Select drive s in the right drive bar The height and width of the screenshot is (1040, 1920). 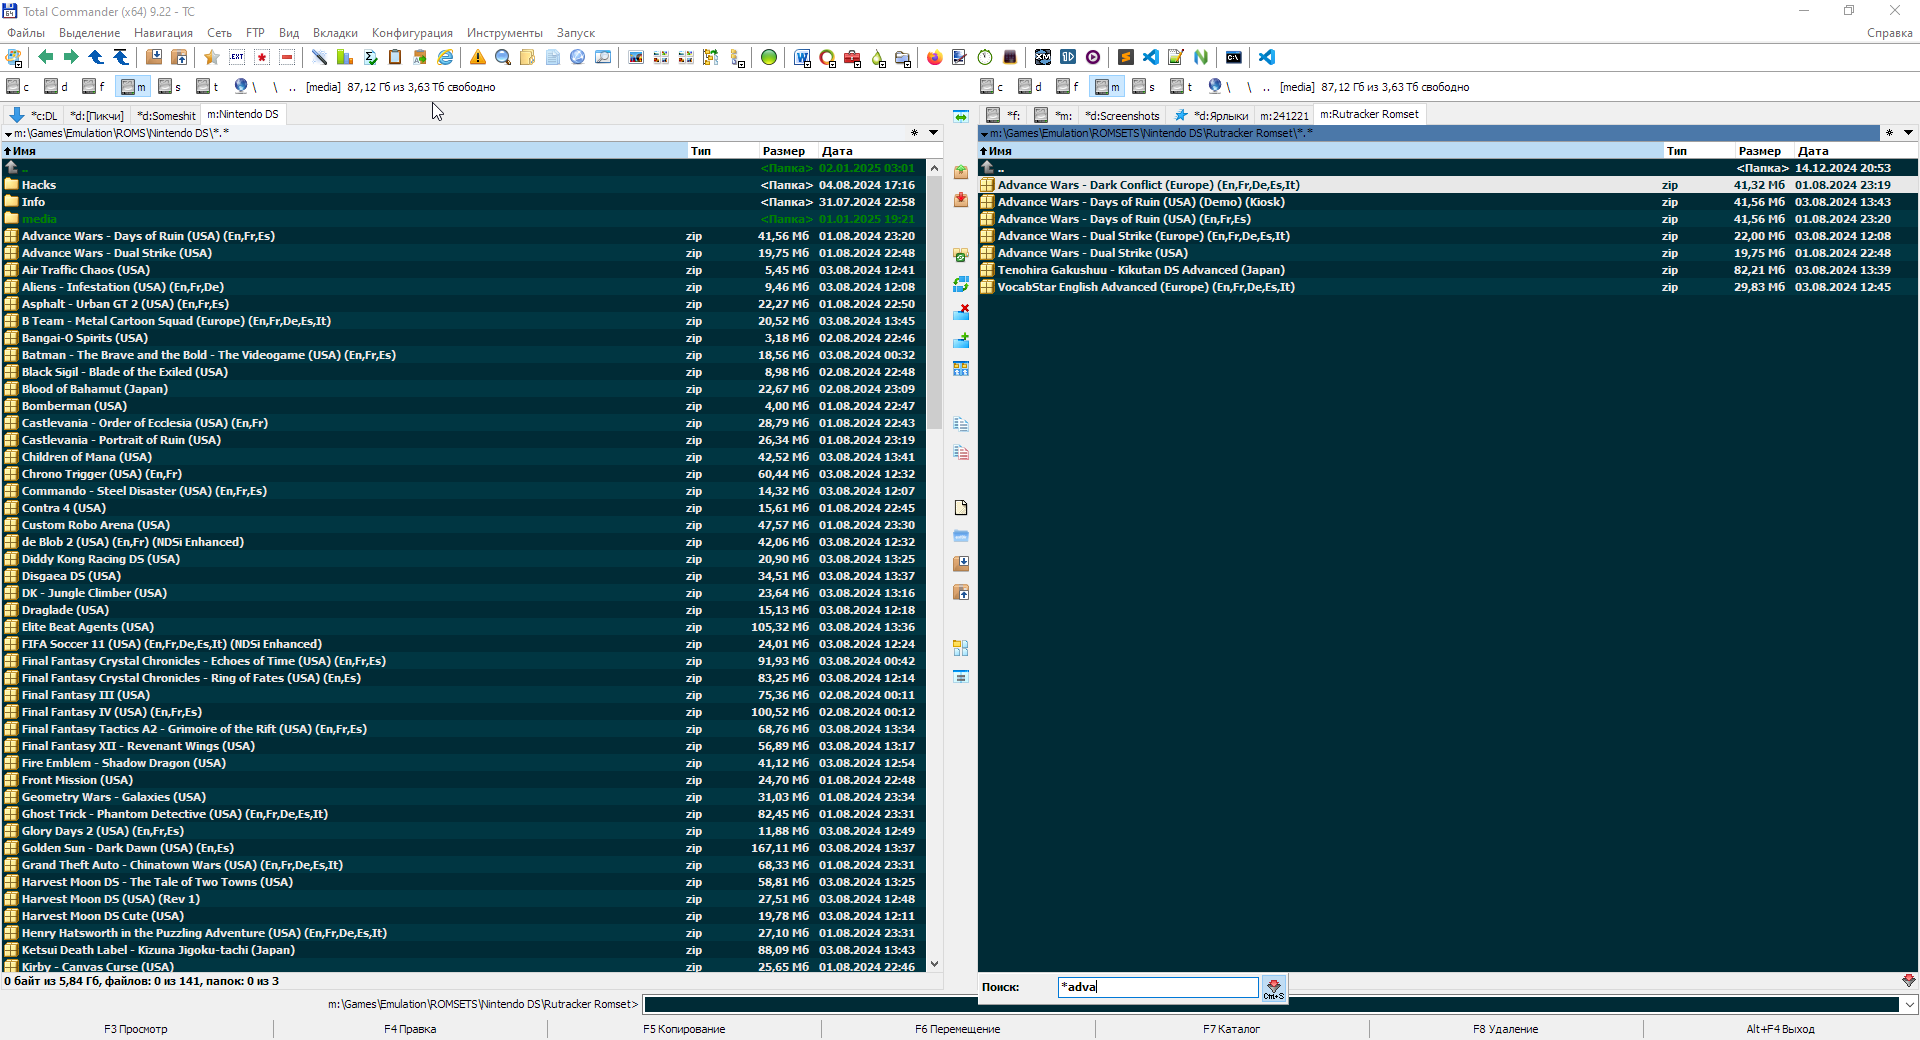point(1144,87)
